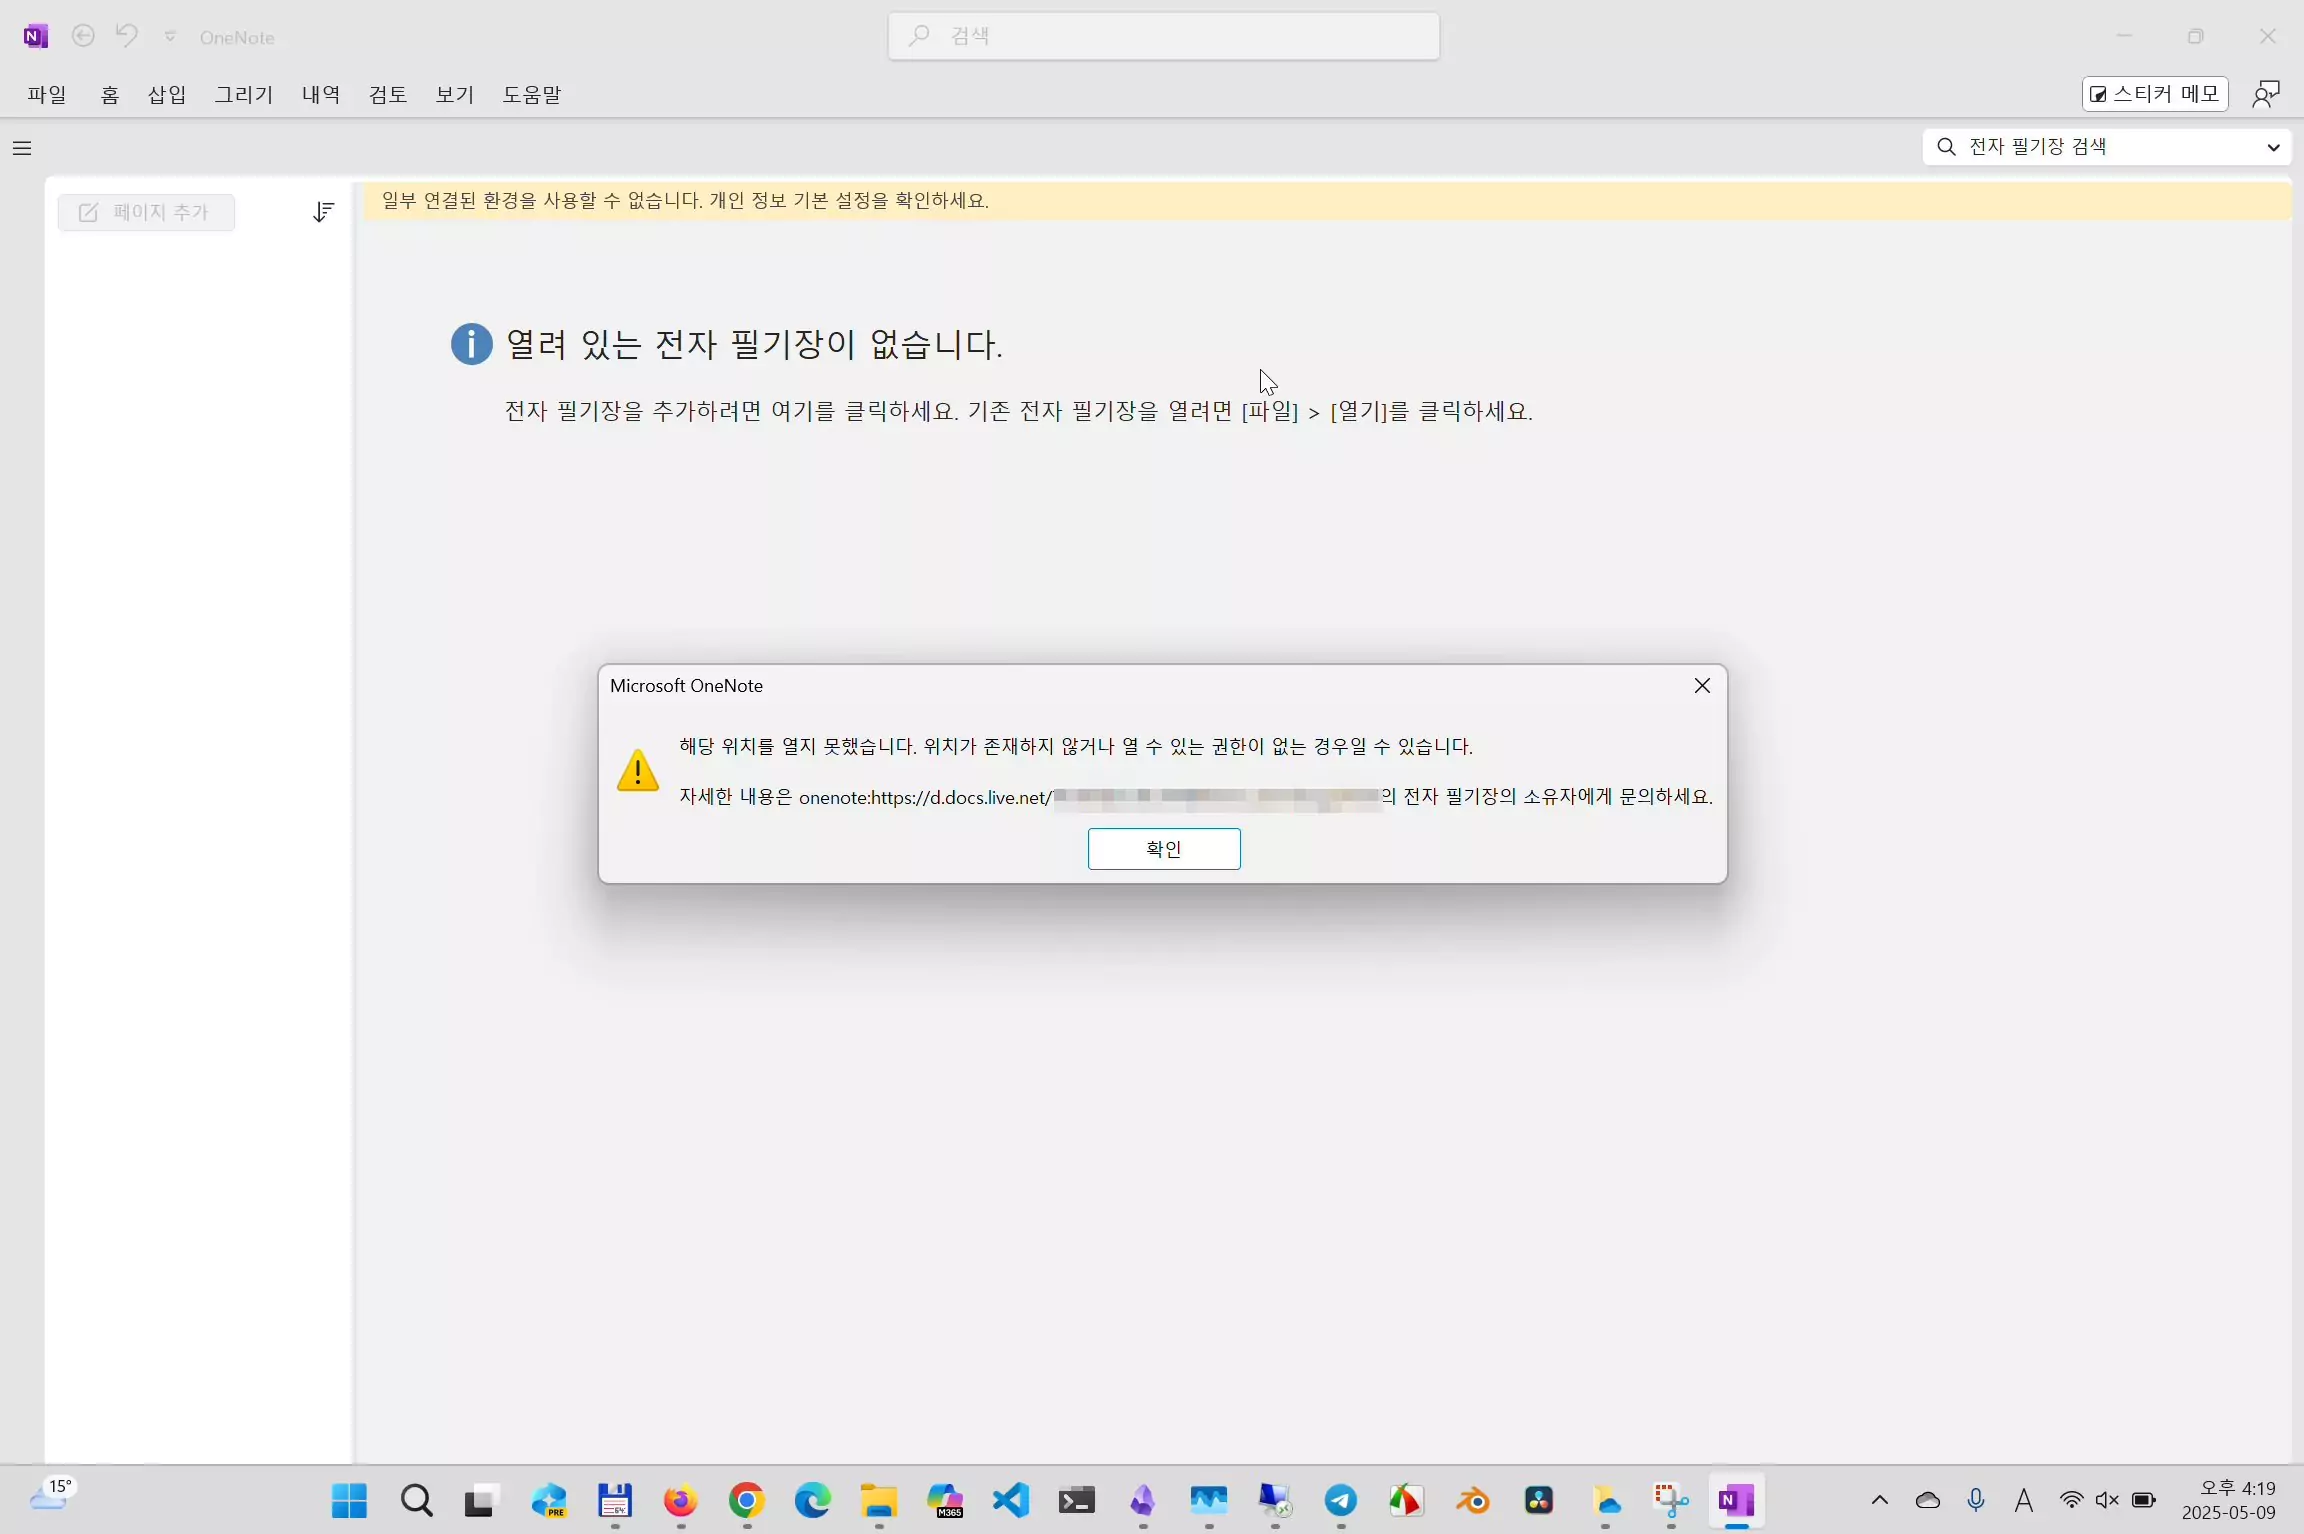Open DaVinci Resolve from the taskbar
This screenshot has height=1534, width=2304.
tap(1539, 1500)
